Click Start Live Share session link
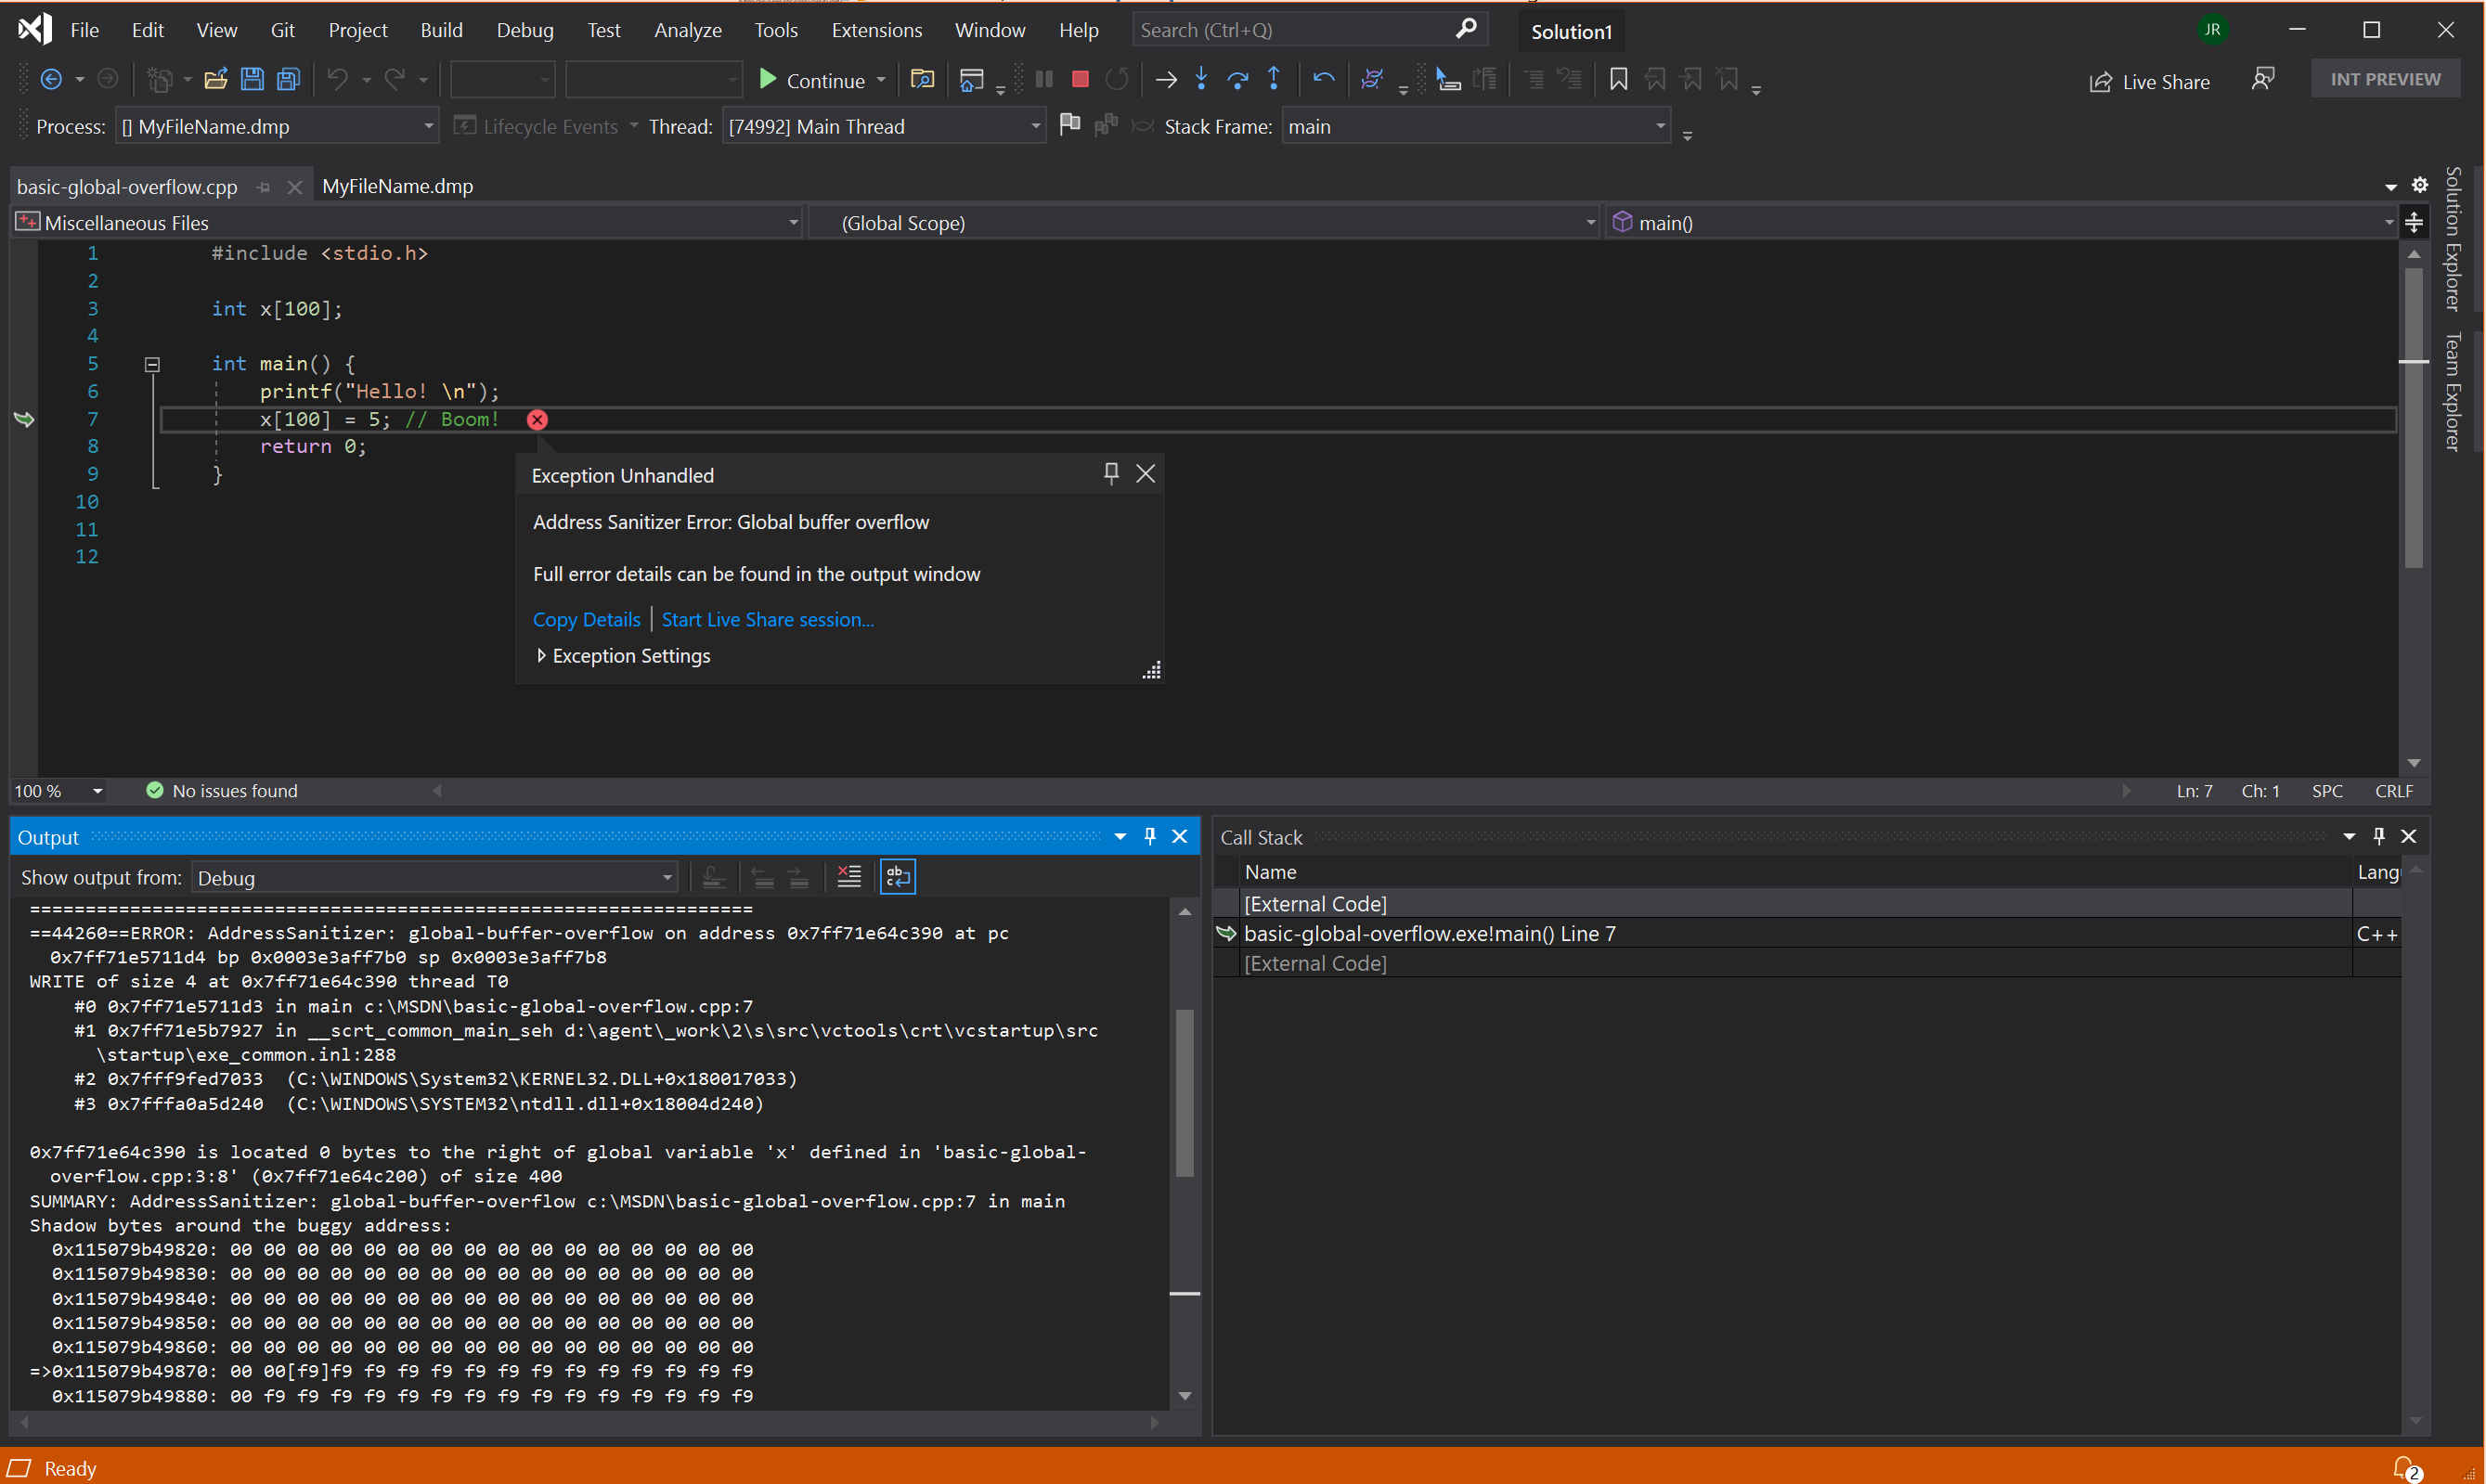This screenshot has height=1484, width=2486. click(767, 618)
